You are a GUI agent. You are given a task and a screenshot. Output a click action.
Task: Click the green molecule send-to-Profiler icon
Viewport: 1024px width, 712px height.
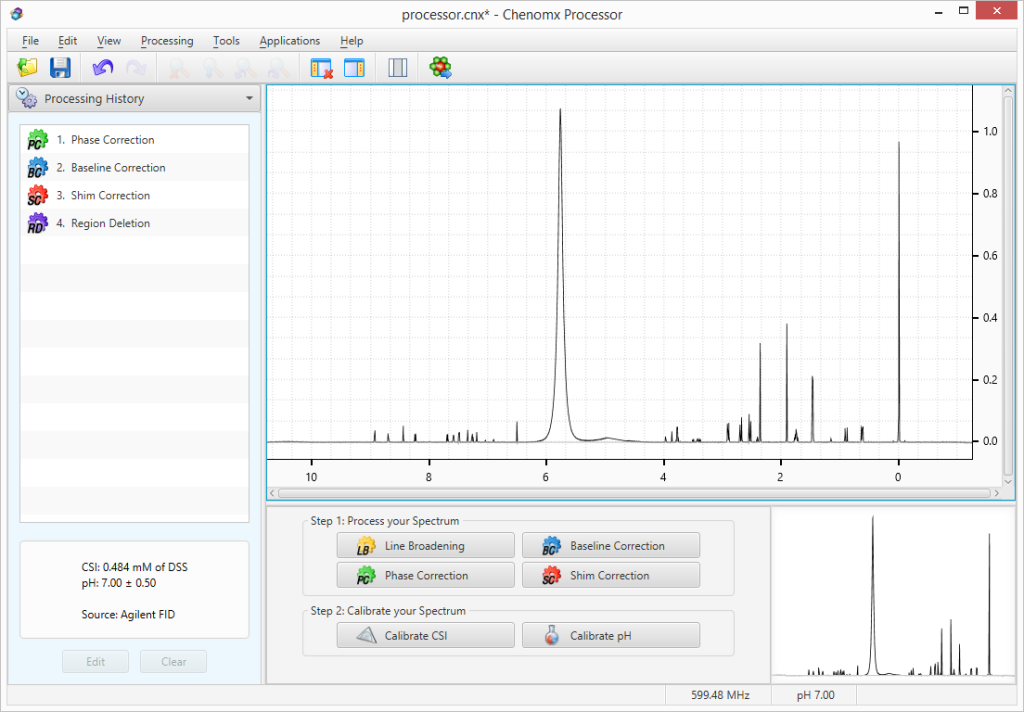click(441, 68)
